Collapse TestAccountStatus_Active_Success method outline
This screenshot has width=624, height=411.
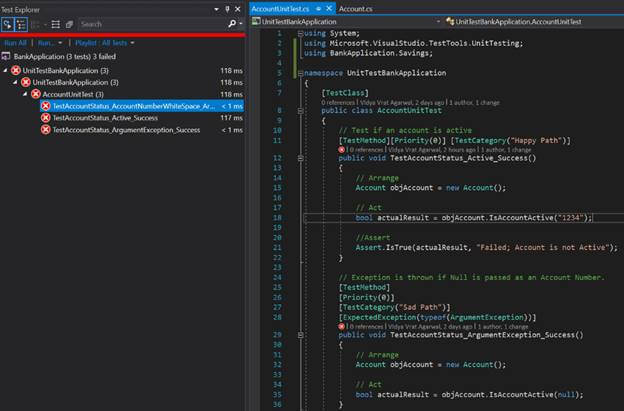(300, 158)
